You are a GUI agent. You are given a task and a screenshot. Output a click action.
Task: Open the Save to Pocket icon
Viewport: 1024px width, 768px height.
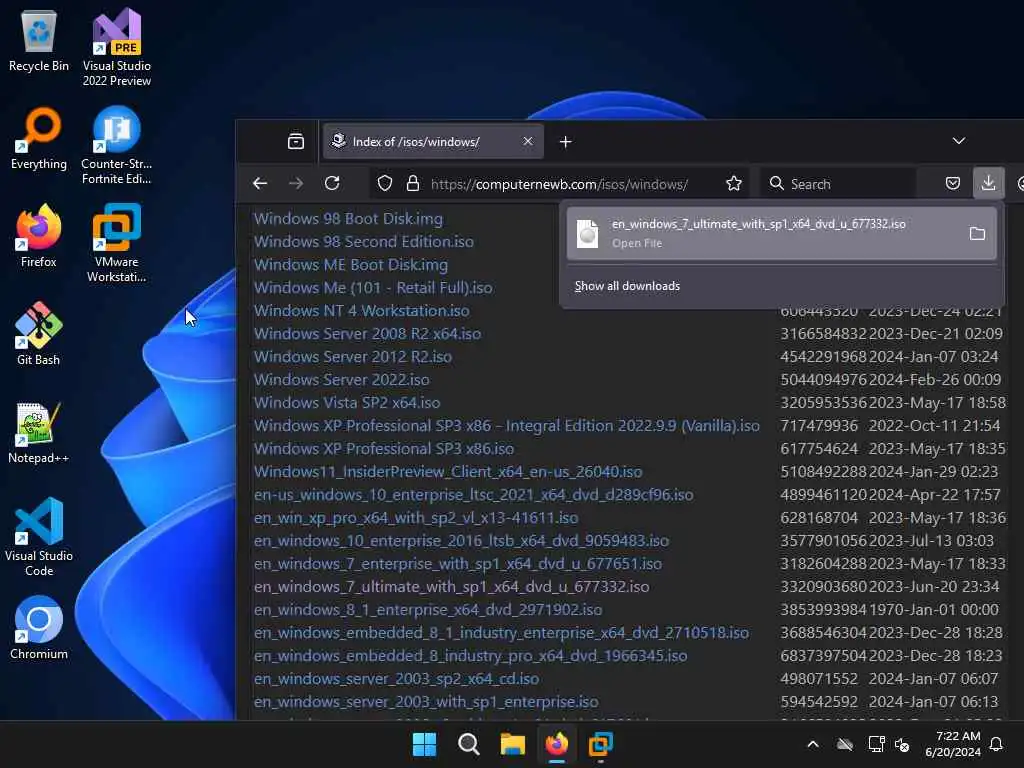pos(953,184)
